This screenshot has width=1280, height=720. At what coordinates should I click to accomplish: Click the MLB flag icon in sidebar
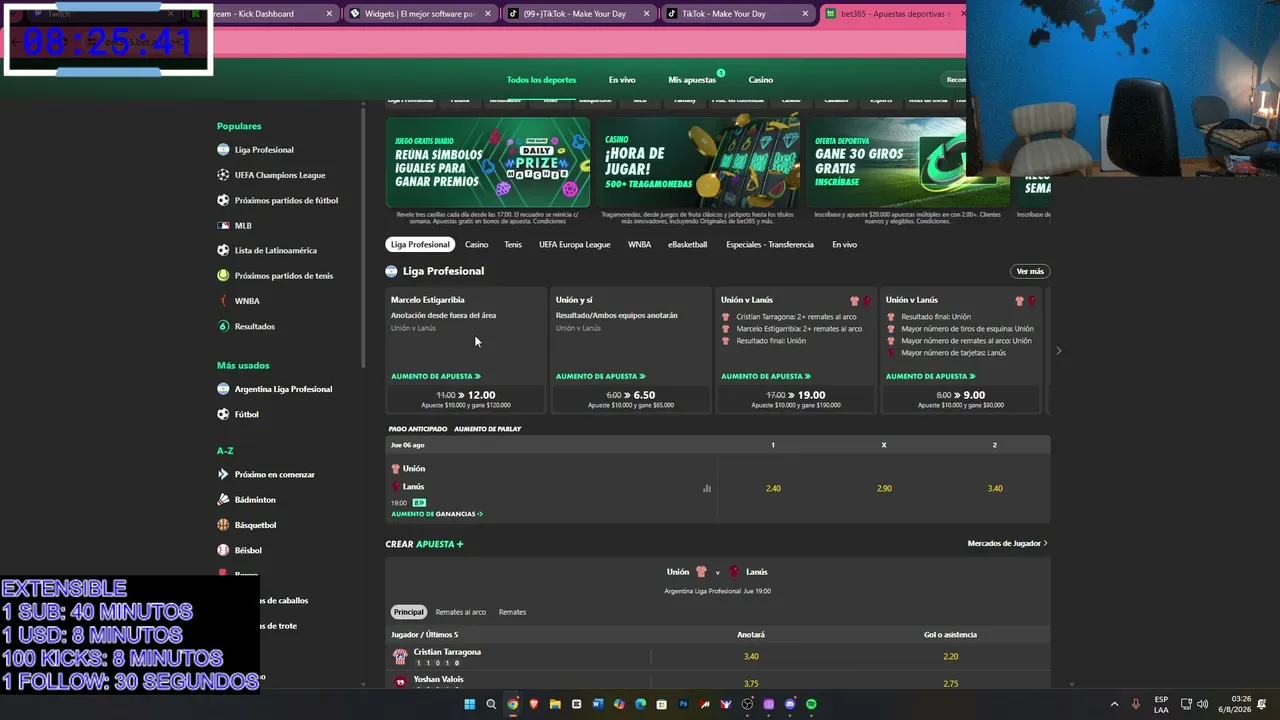pyautogui.click(x=223, y=226)
